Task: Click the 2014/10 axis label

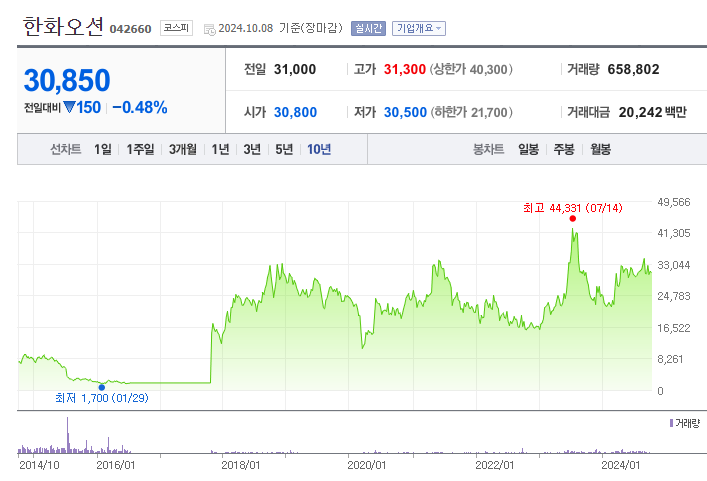Action: tap(39, 465)
